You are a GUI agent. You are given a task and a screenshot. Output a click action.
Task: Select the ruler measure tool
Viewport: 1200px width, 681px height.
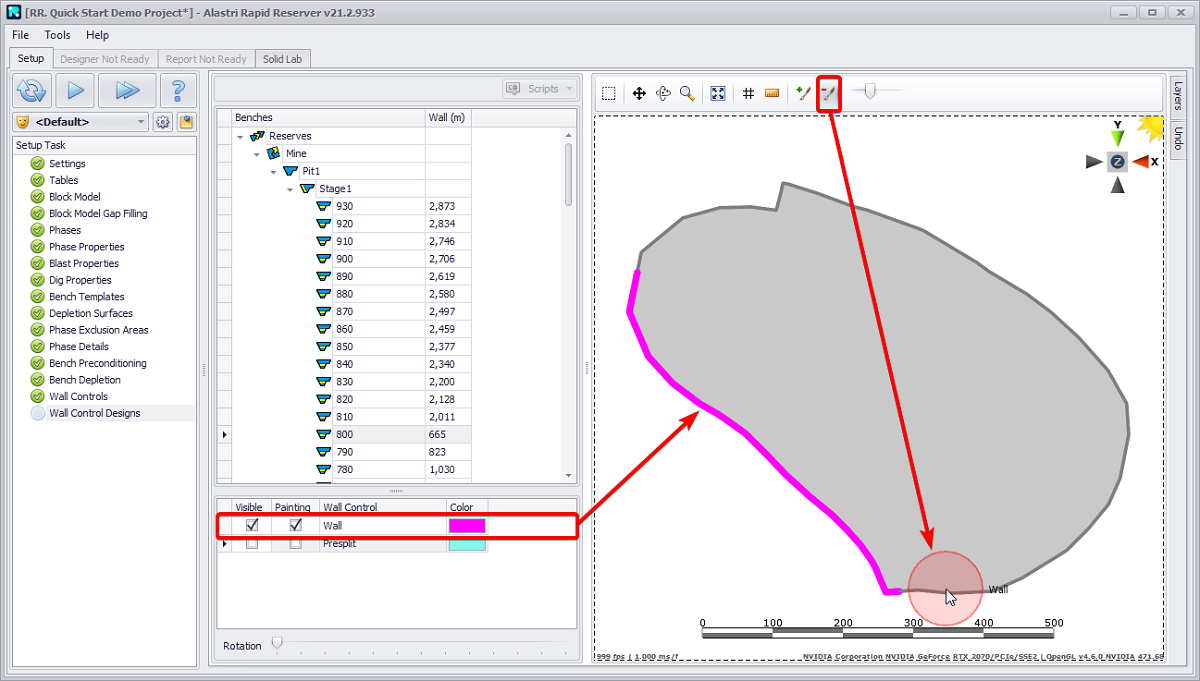tap(772, 94)
